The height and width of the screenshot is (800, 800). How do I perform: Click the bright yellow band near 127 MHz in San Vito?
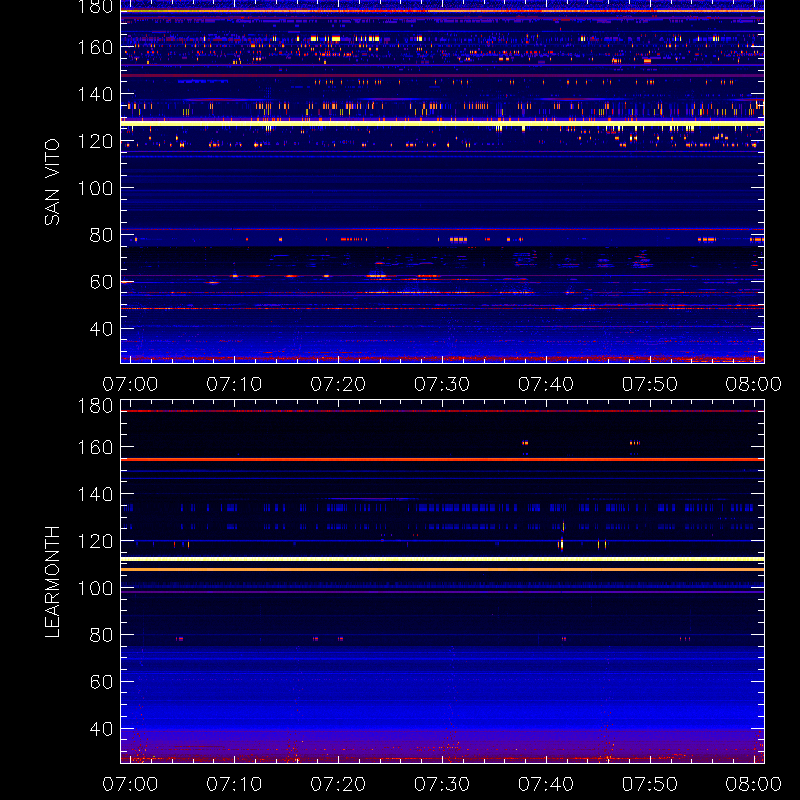point(442,123)
